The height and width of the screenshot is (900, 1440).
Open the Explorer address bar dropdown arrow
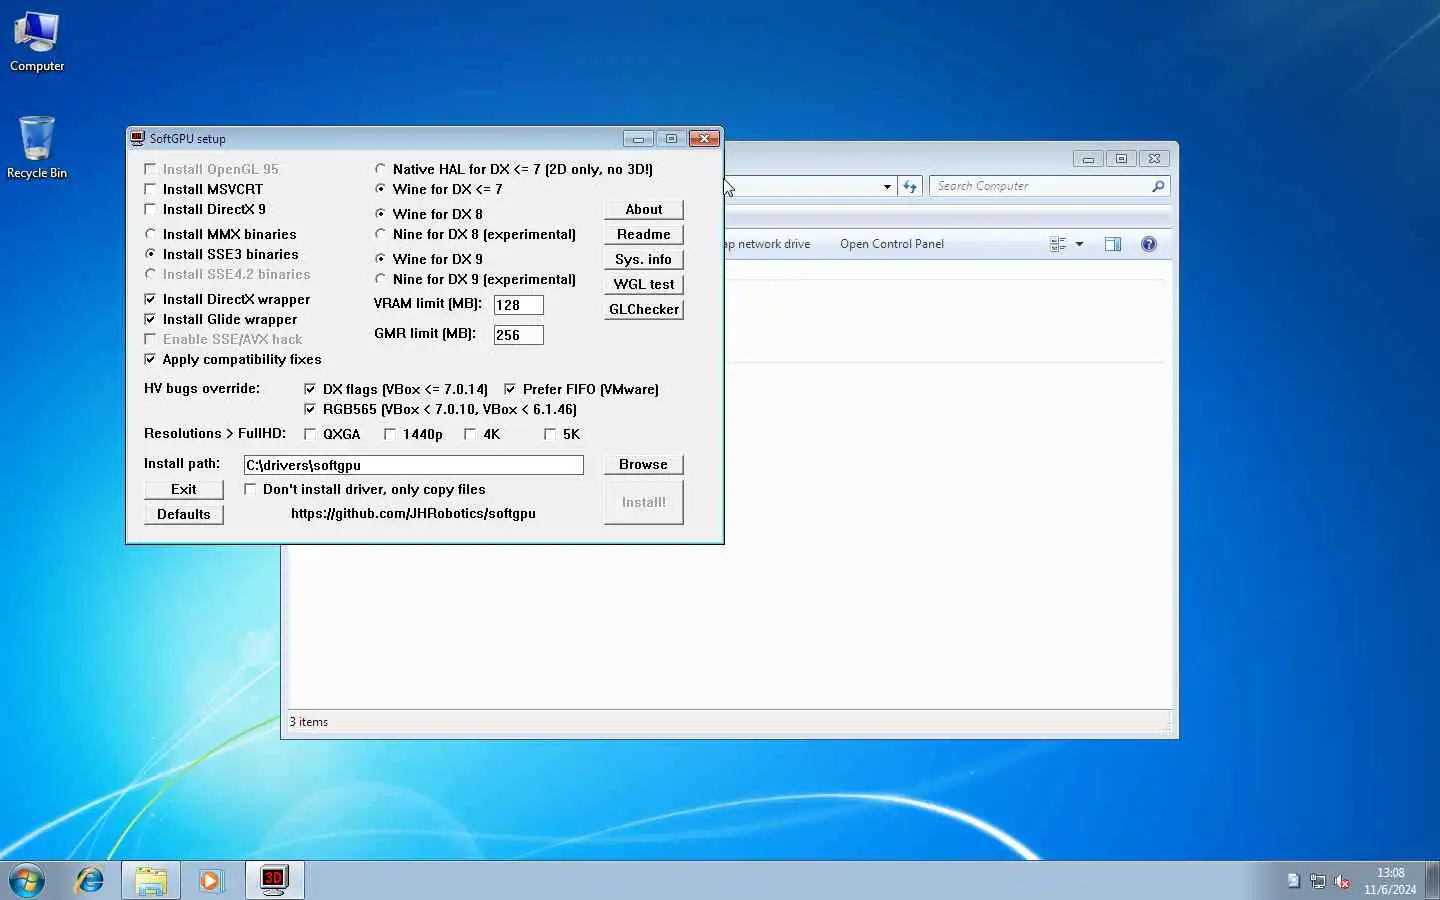(887, 186)
